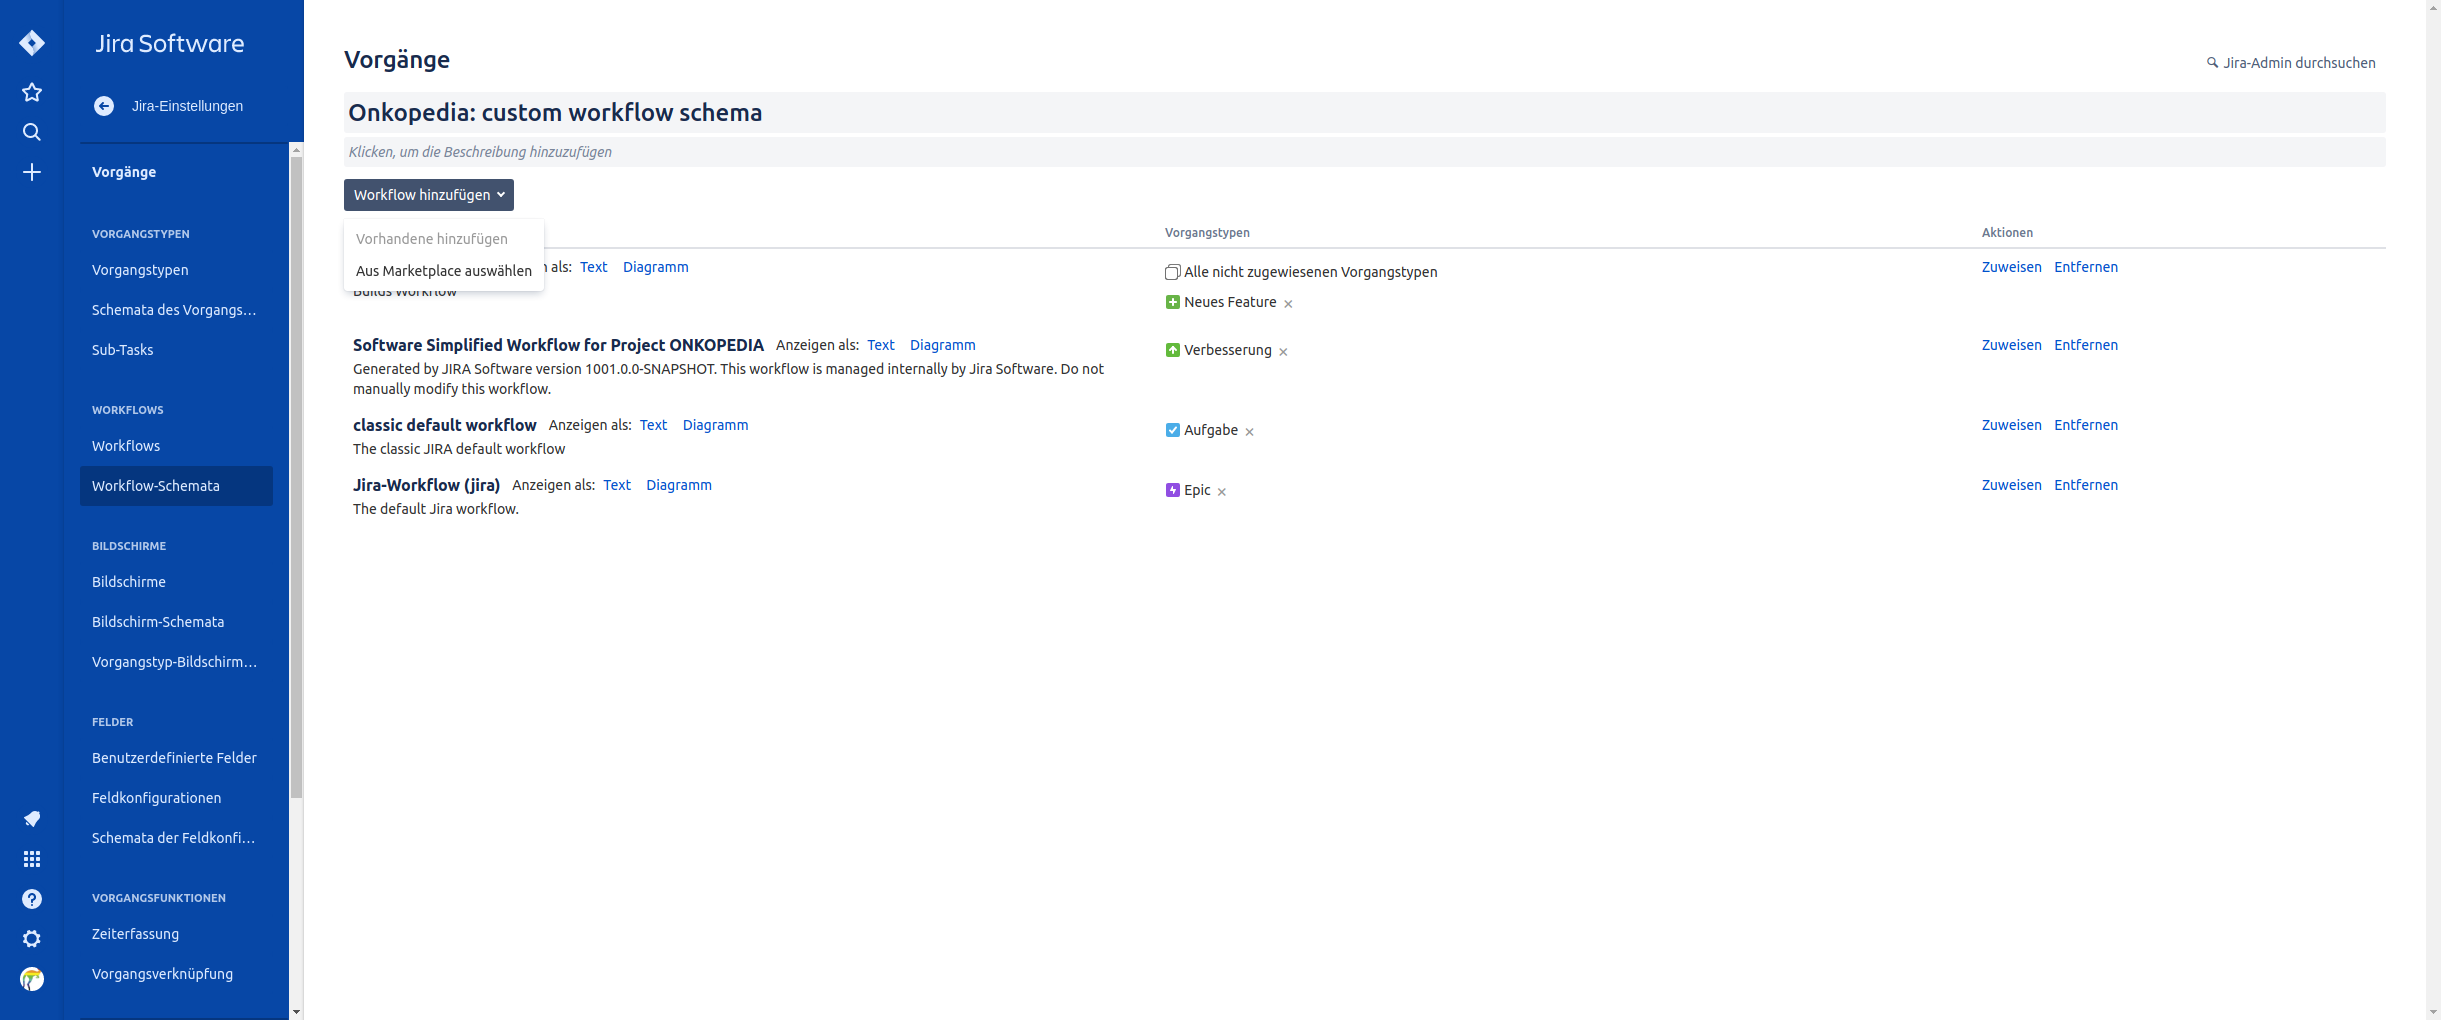Show classic default workflow as Diagramm
The width and height of the screenshot is (2441, 1020).
coord(715,424)
